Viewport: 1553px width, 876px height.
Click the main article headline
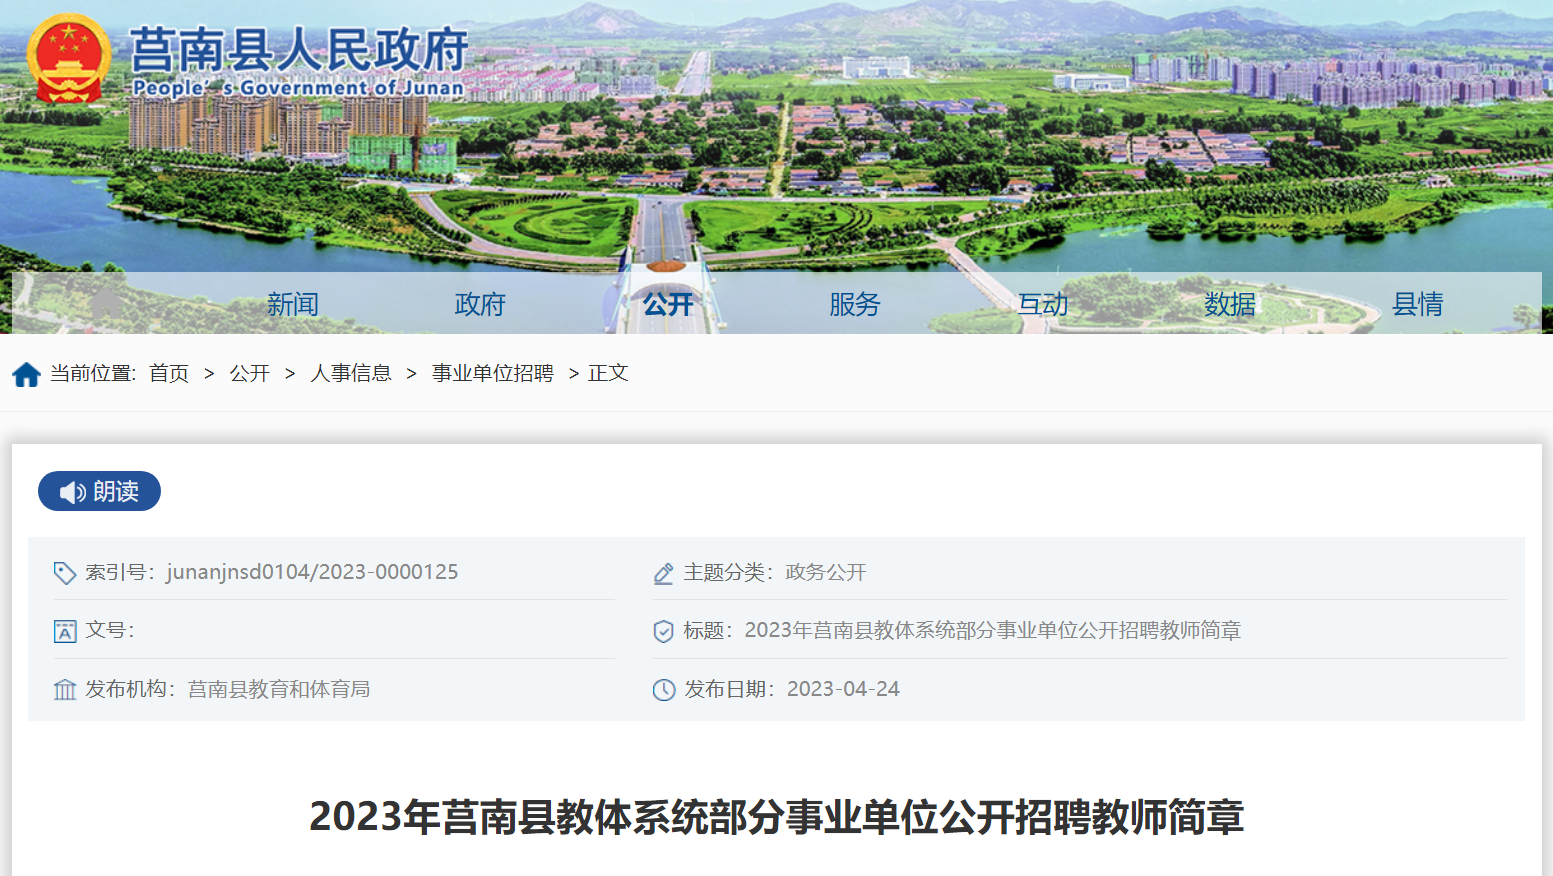click(777, 817)
